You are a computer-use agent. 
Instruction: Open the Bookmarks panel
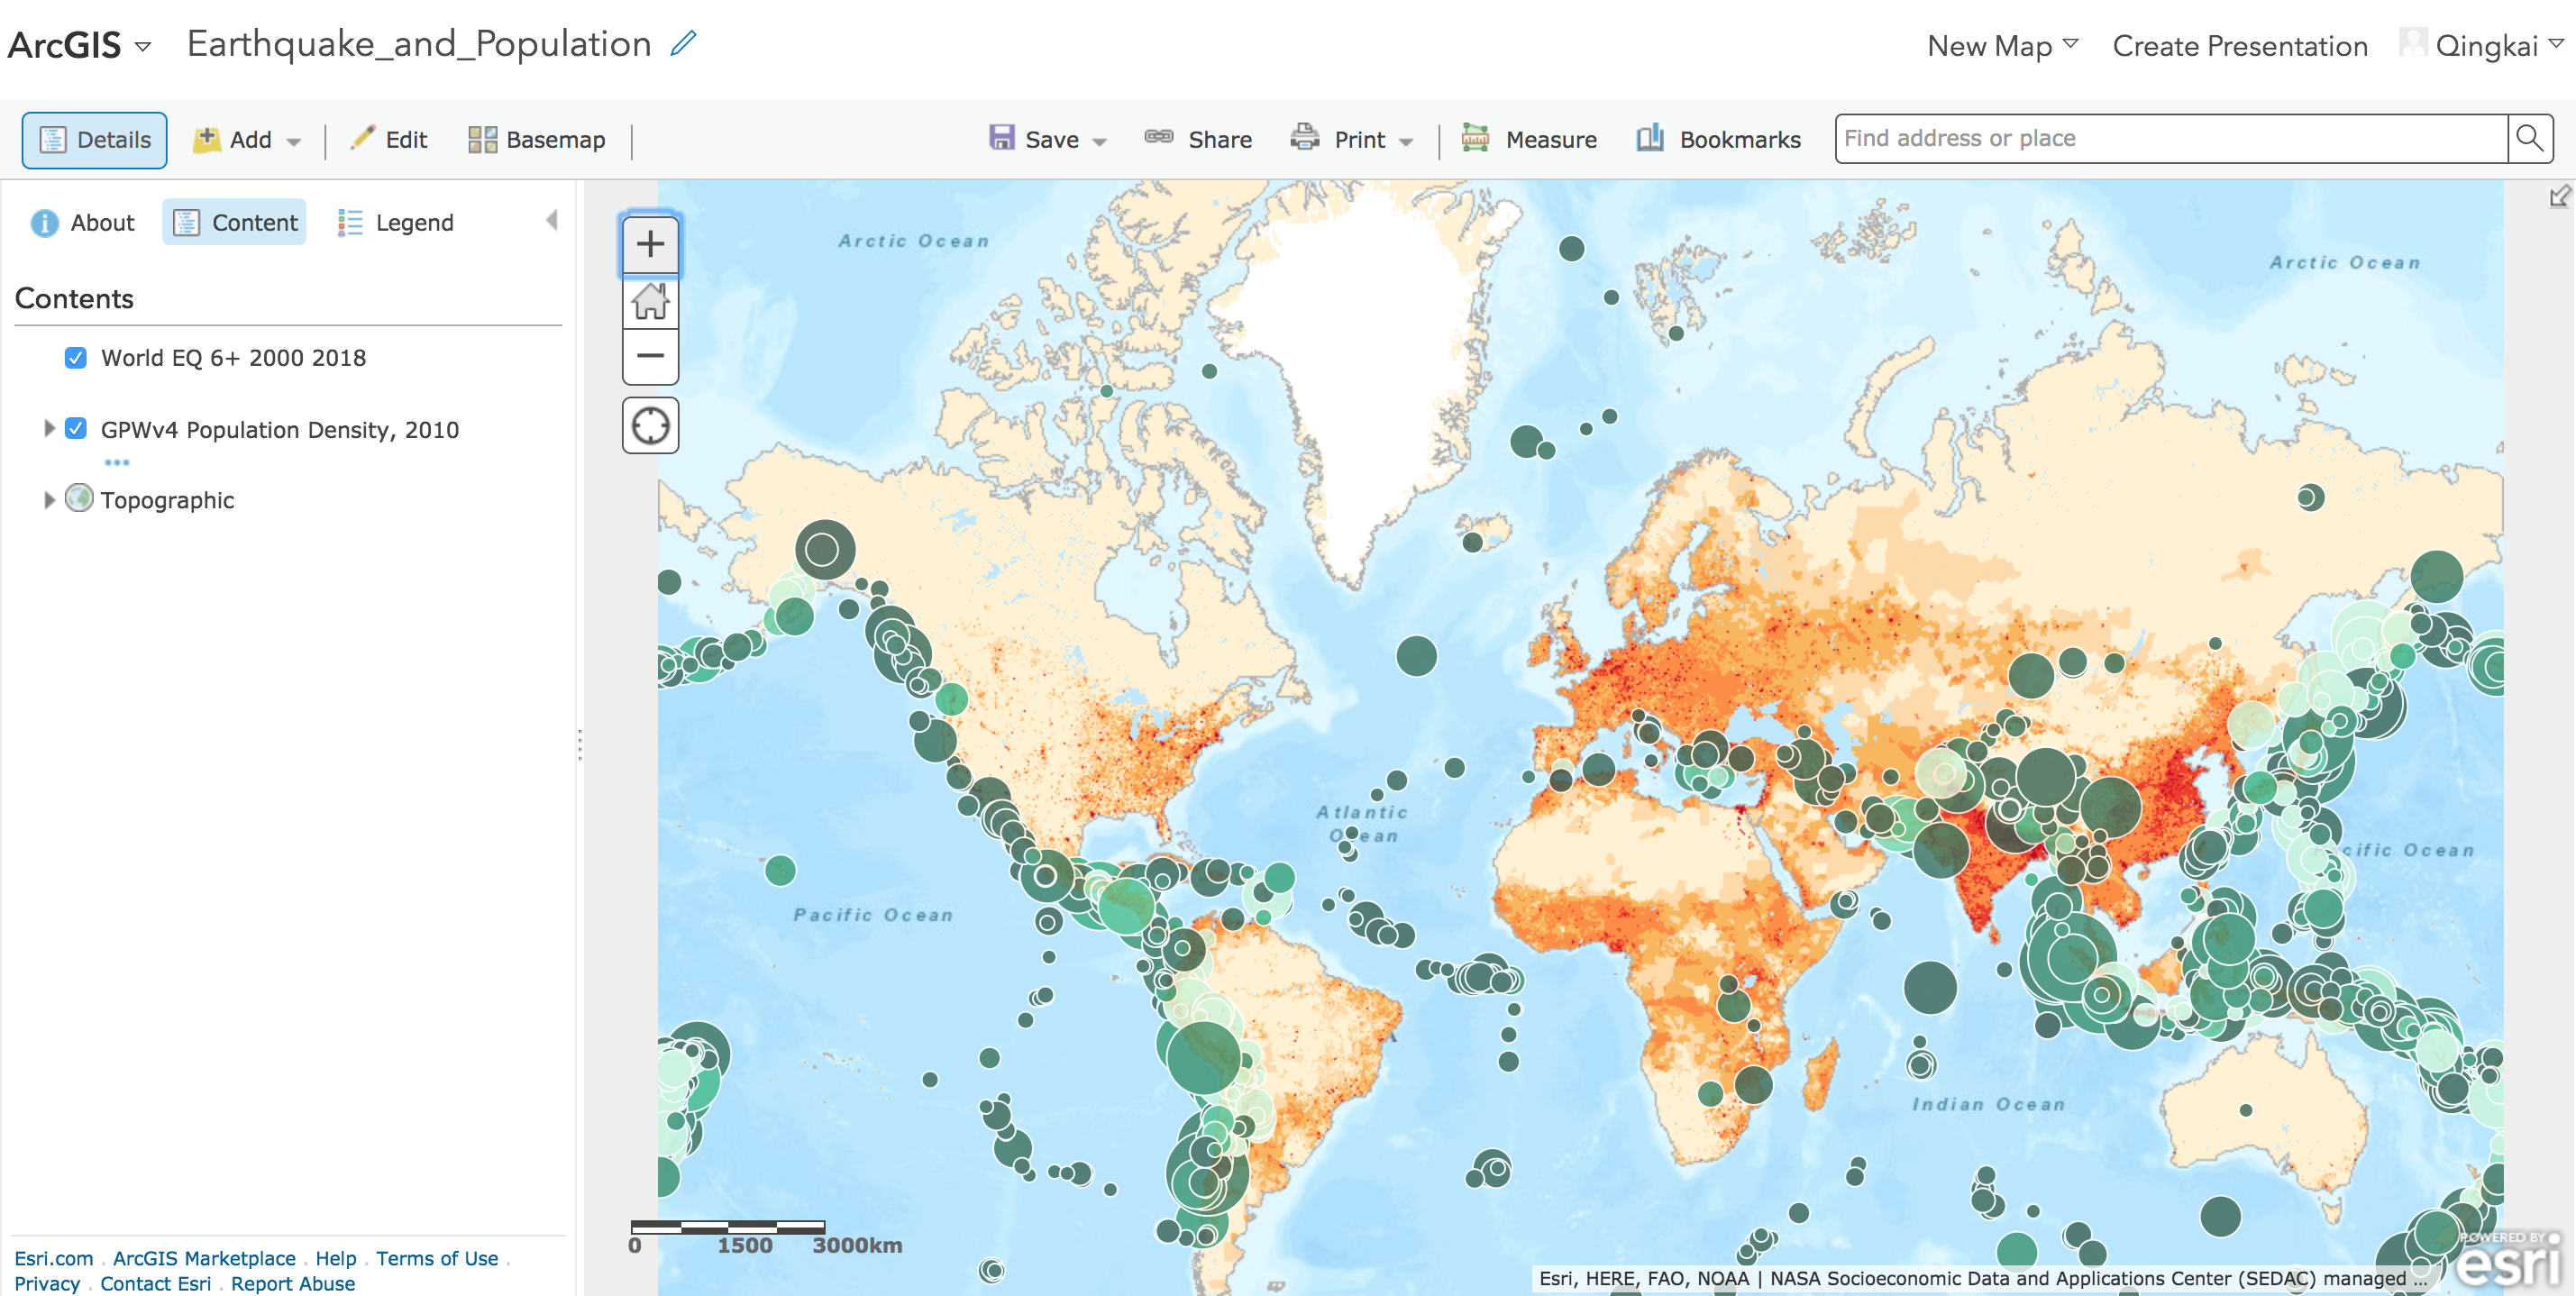(1719, 139)
